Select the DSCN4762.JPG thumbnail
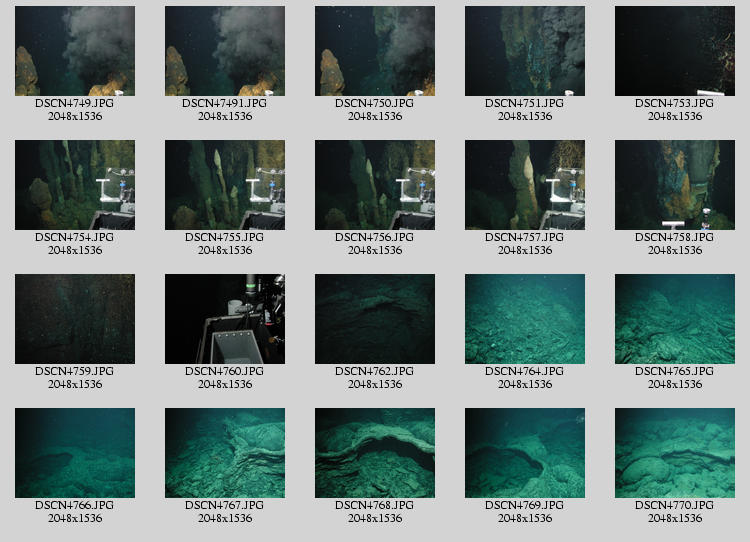This screenshot has height=542, width=750. click(x=375, y=319)
